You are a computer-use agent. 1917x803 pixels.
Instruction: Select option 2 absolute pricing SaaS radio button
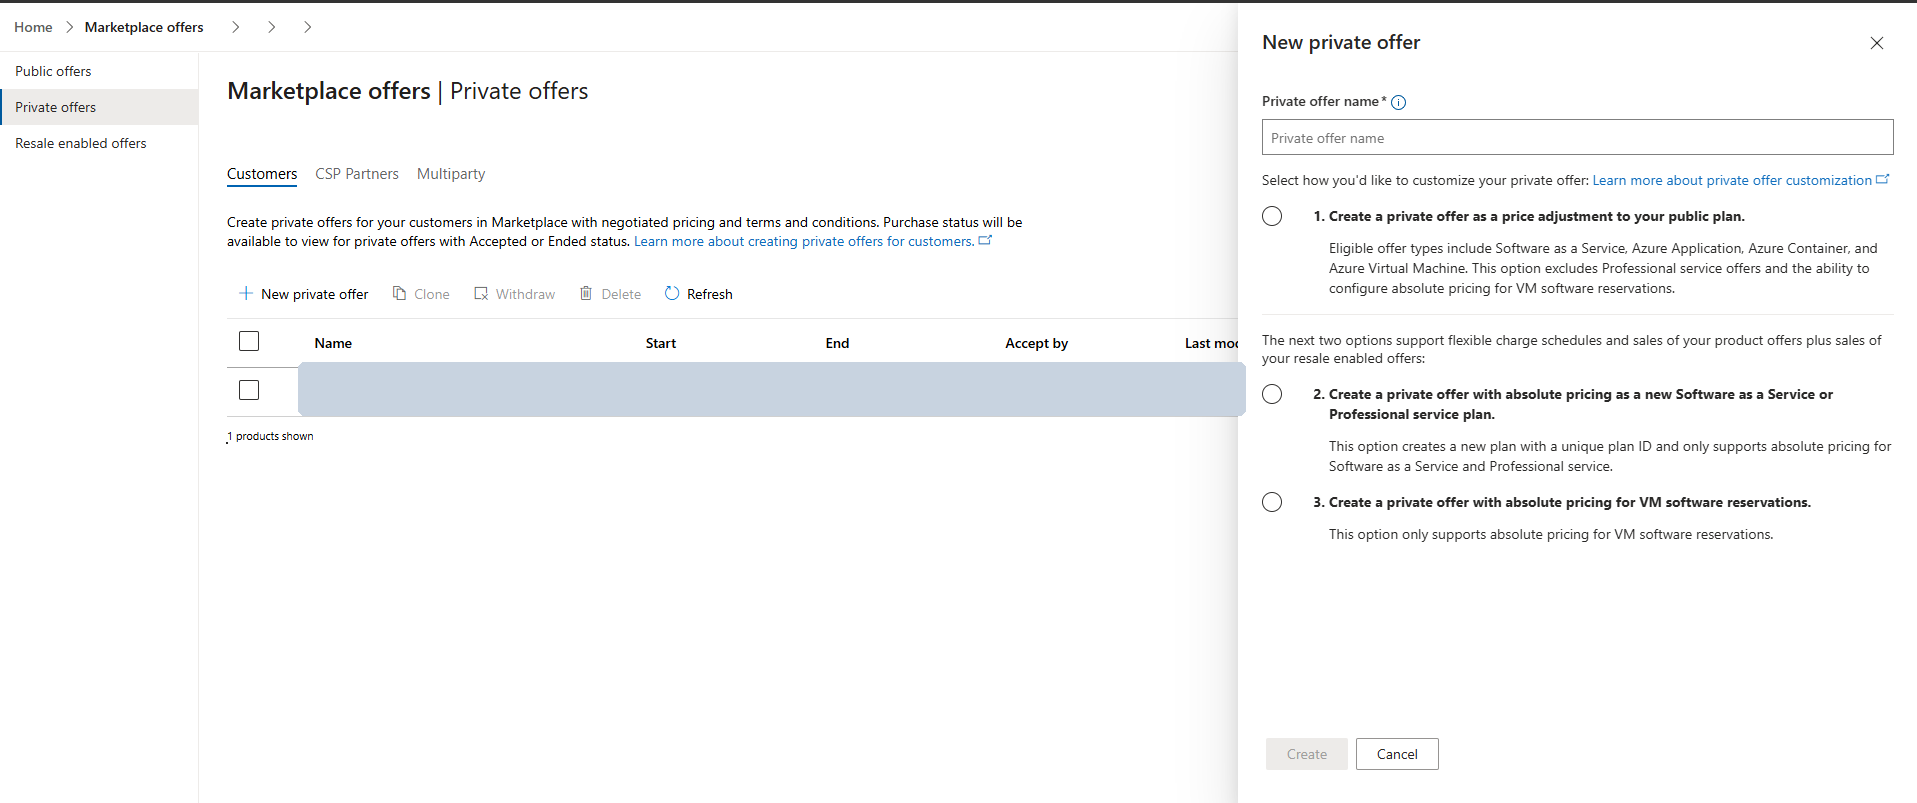point(1272,394)
